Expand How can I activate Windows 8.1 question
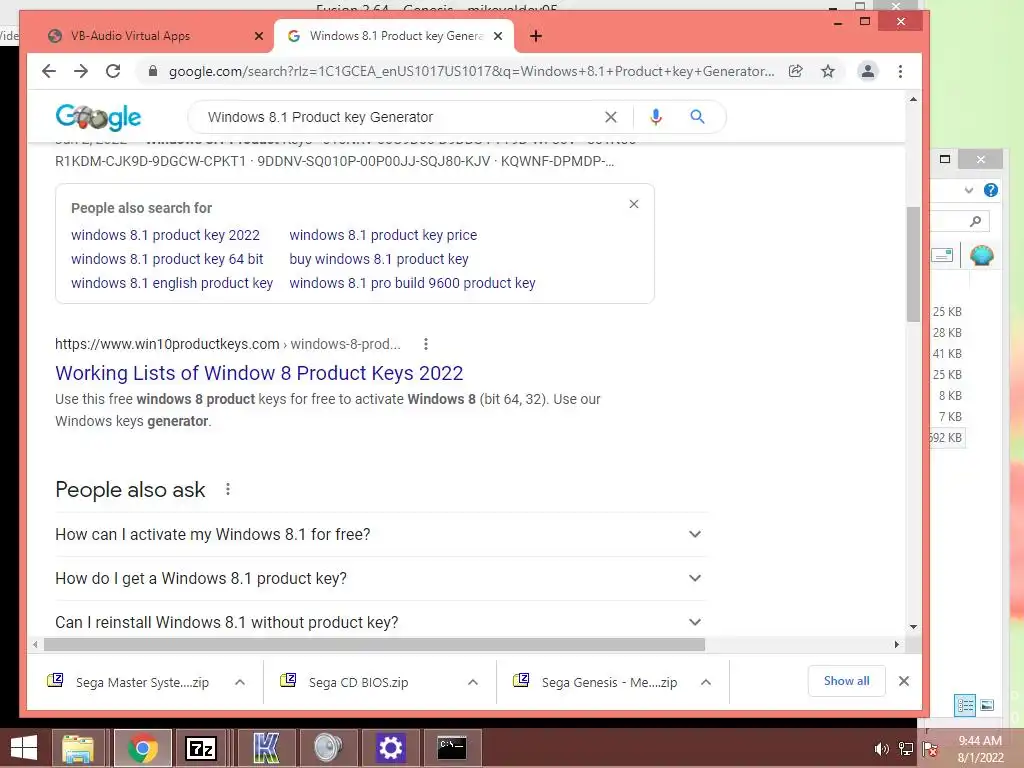Image resolution: width=1024 pixels, height=768 pixels. (x=379, y=534)
